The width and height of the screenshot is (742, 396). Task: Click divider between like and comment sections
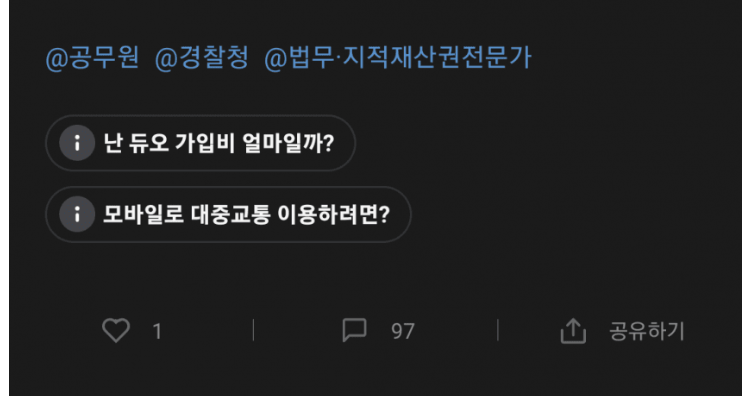click(x=253, y=330)
